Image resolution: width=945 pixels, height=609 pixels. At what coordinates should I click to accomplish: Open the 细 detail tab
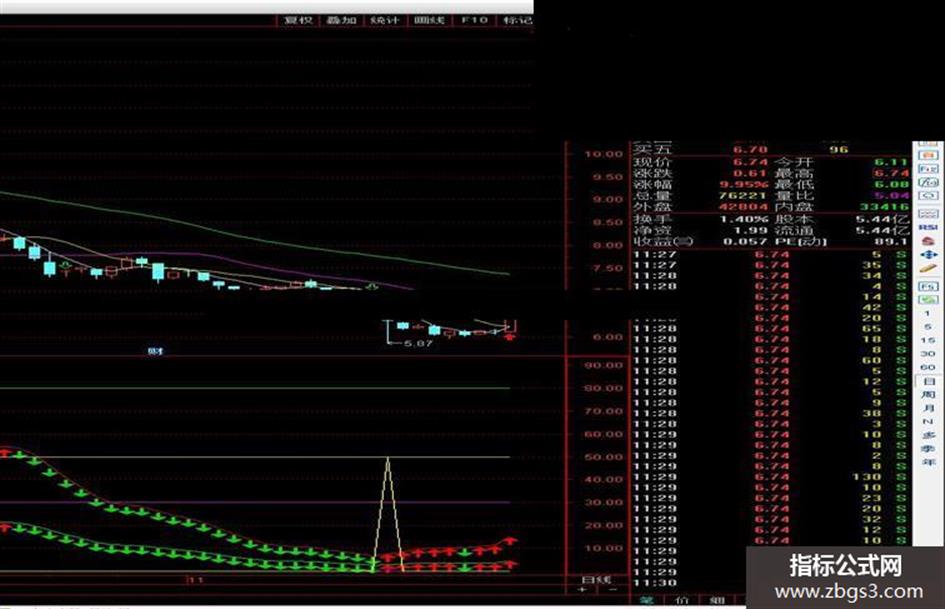click(717, 600)
